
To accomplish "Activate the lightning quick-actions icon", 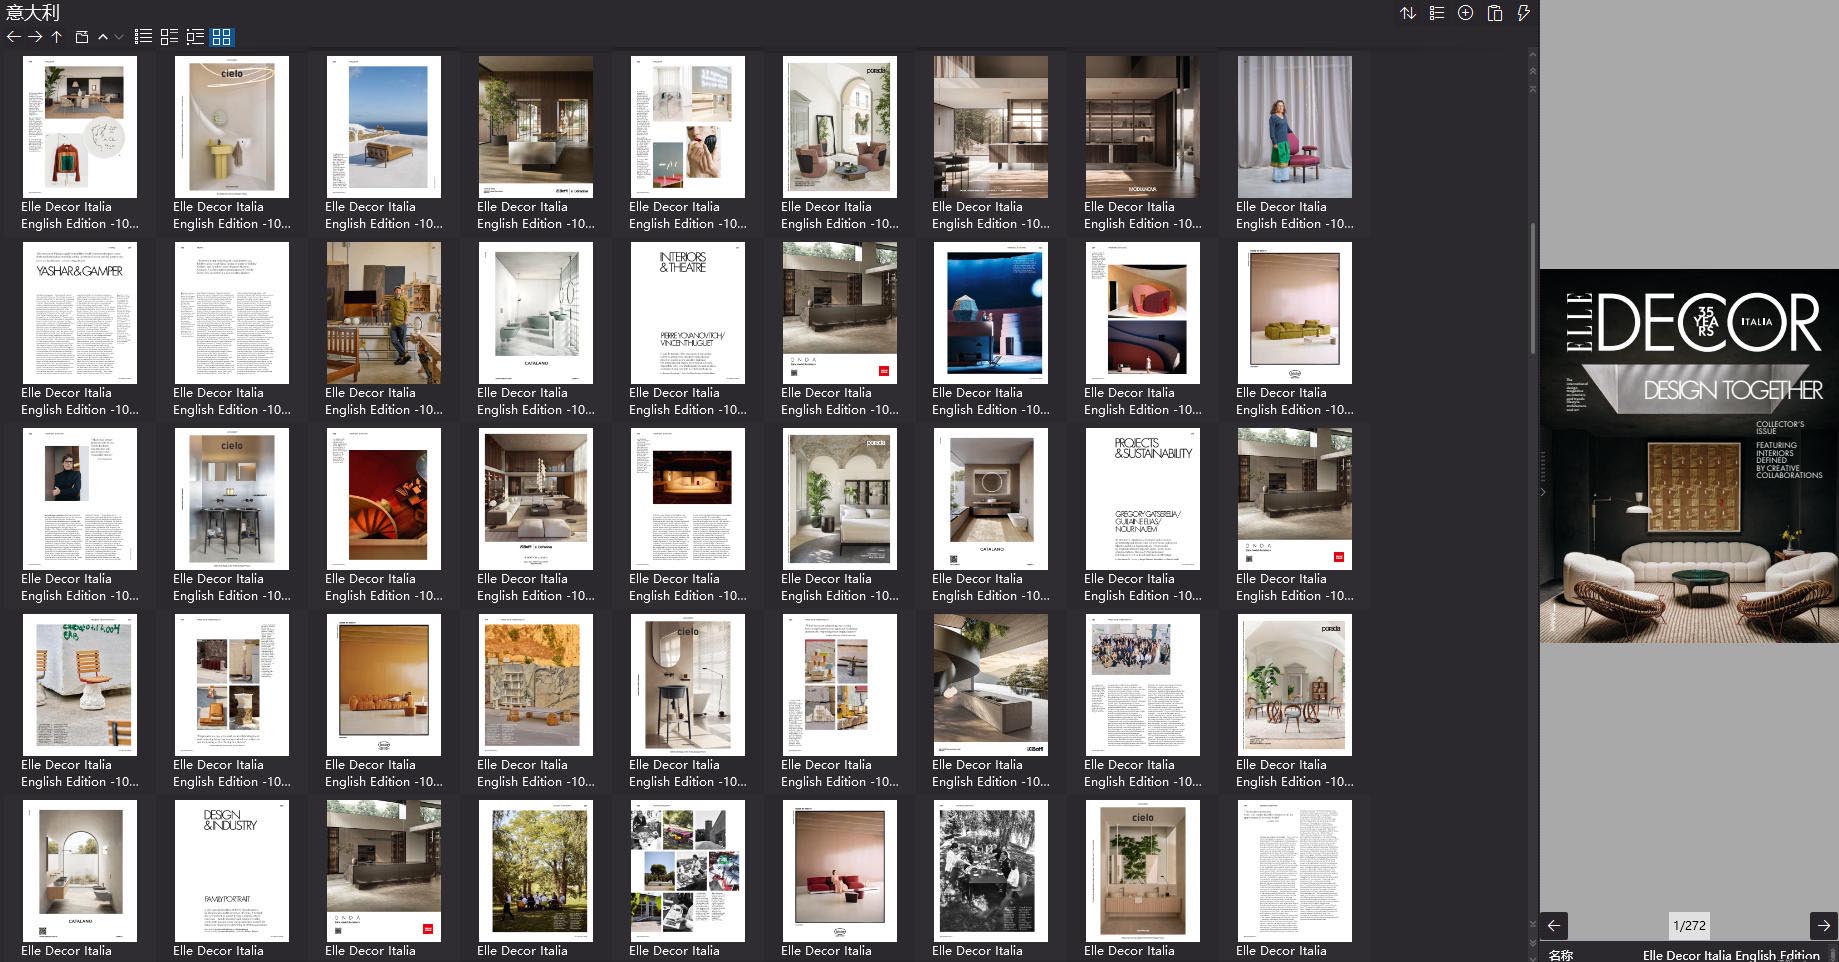I will 1523,13.
